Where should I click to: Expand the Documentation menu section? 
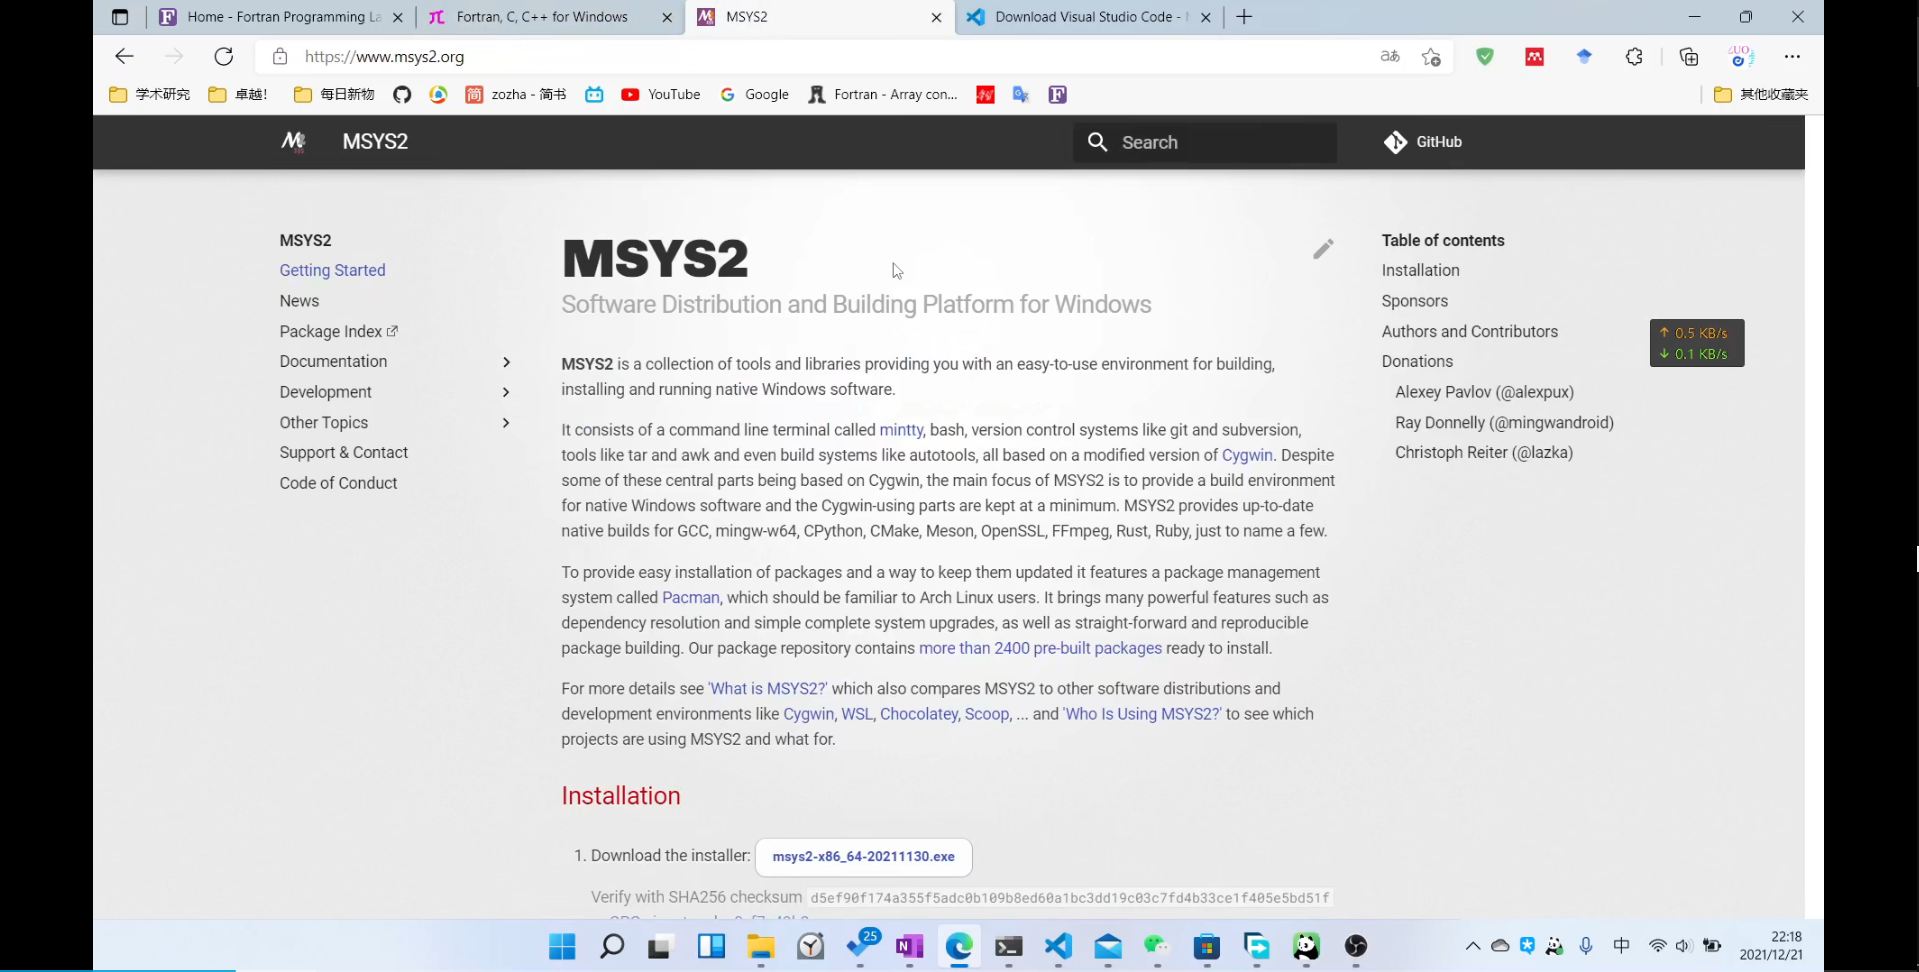pyautogui.click(x=506, y=362)
